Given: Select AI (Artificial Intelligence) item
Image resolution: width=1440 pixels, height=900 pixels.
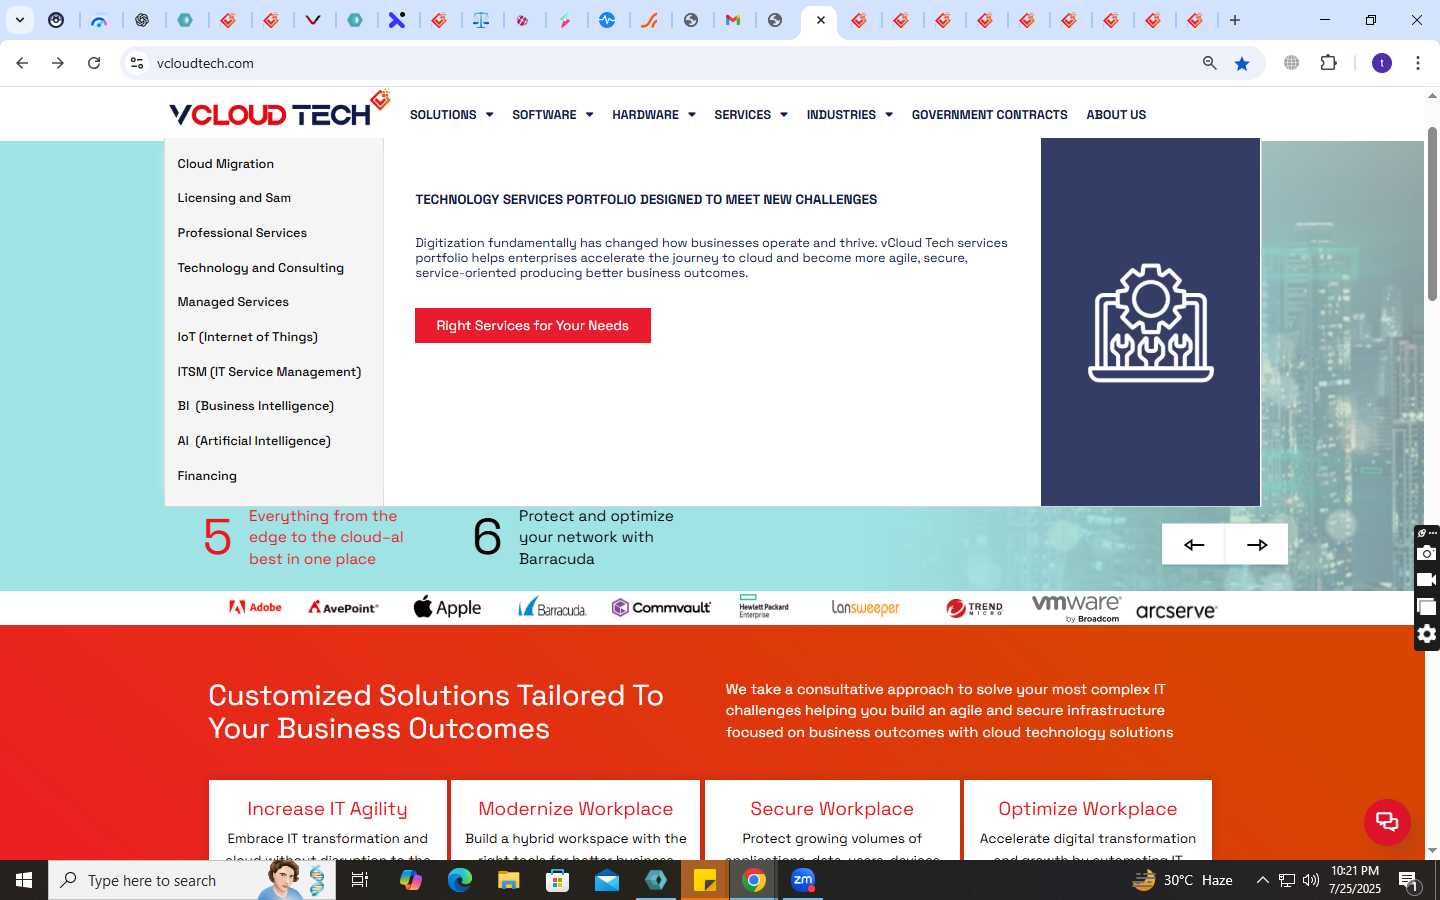Looking at the screenshot, I should click(254, 441).
